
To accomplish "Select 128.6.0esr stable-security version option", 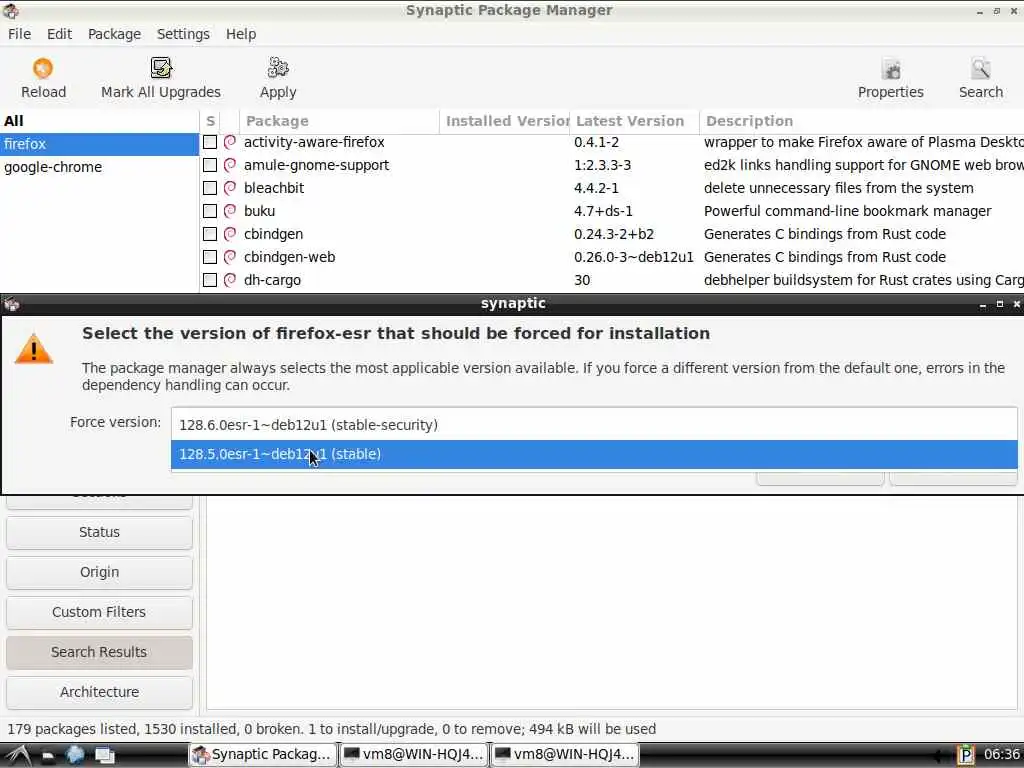I will pos(594,424).
